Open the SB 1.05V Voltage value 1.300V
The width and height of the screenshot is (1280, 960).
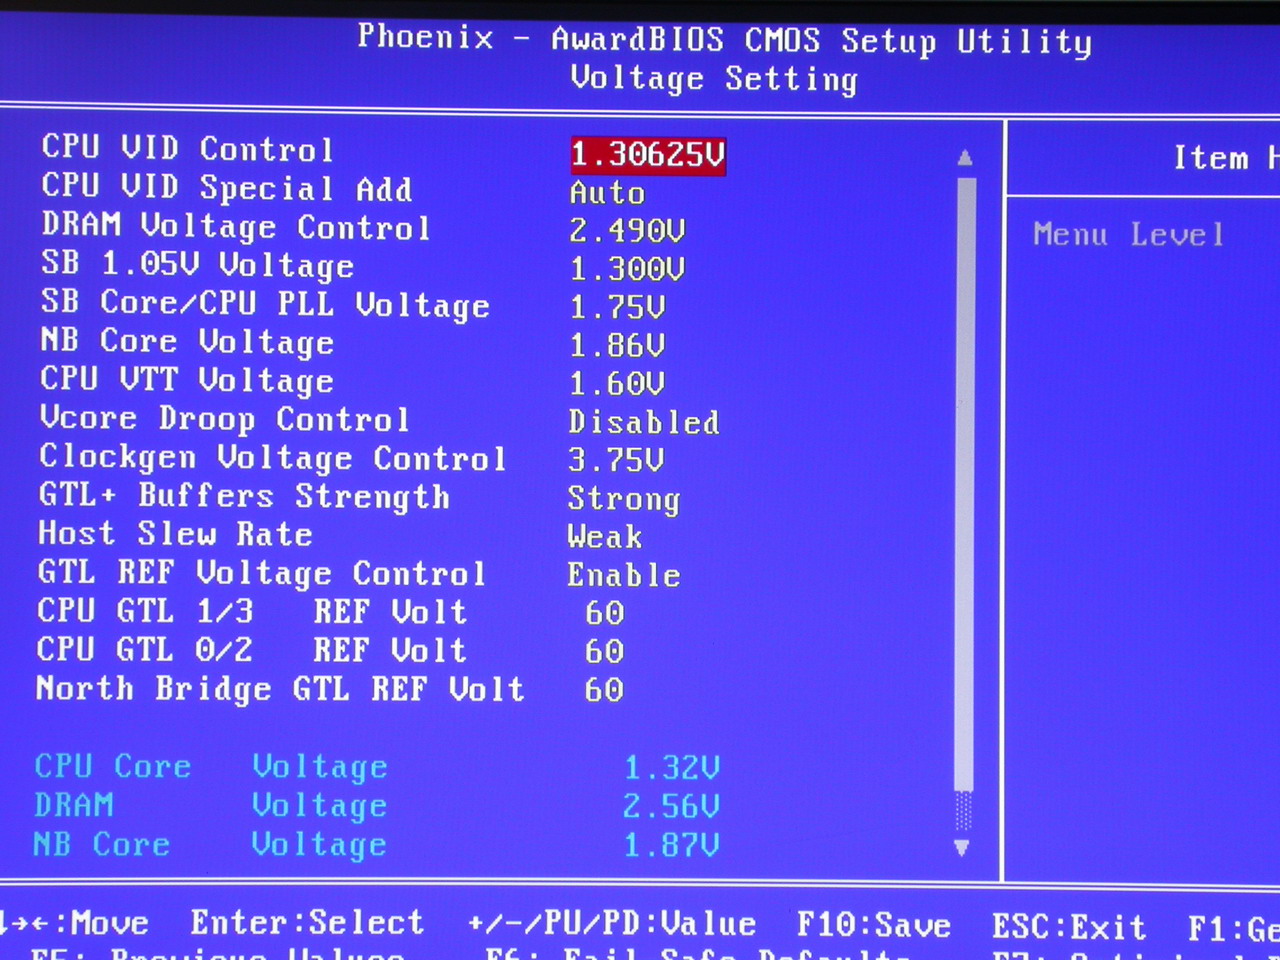coord(627,269)
